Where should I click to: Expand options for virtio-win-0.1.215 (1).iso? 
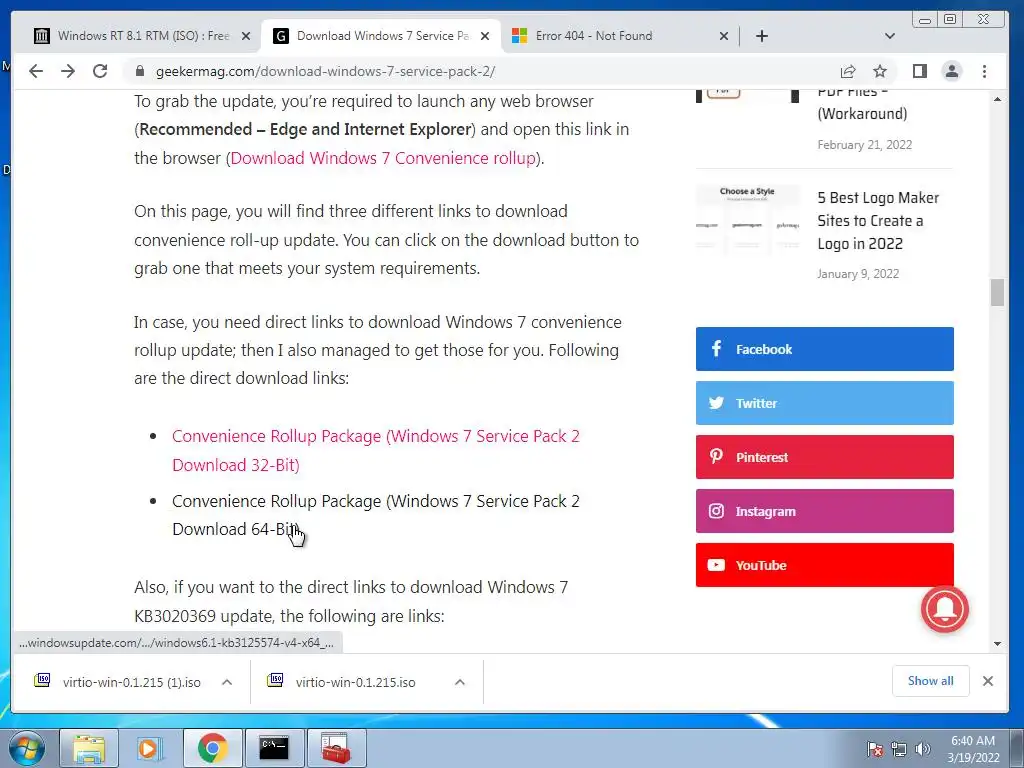227,682
